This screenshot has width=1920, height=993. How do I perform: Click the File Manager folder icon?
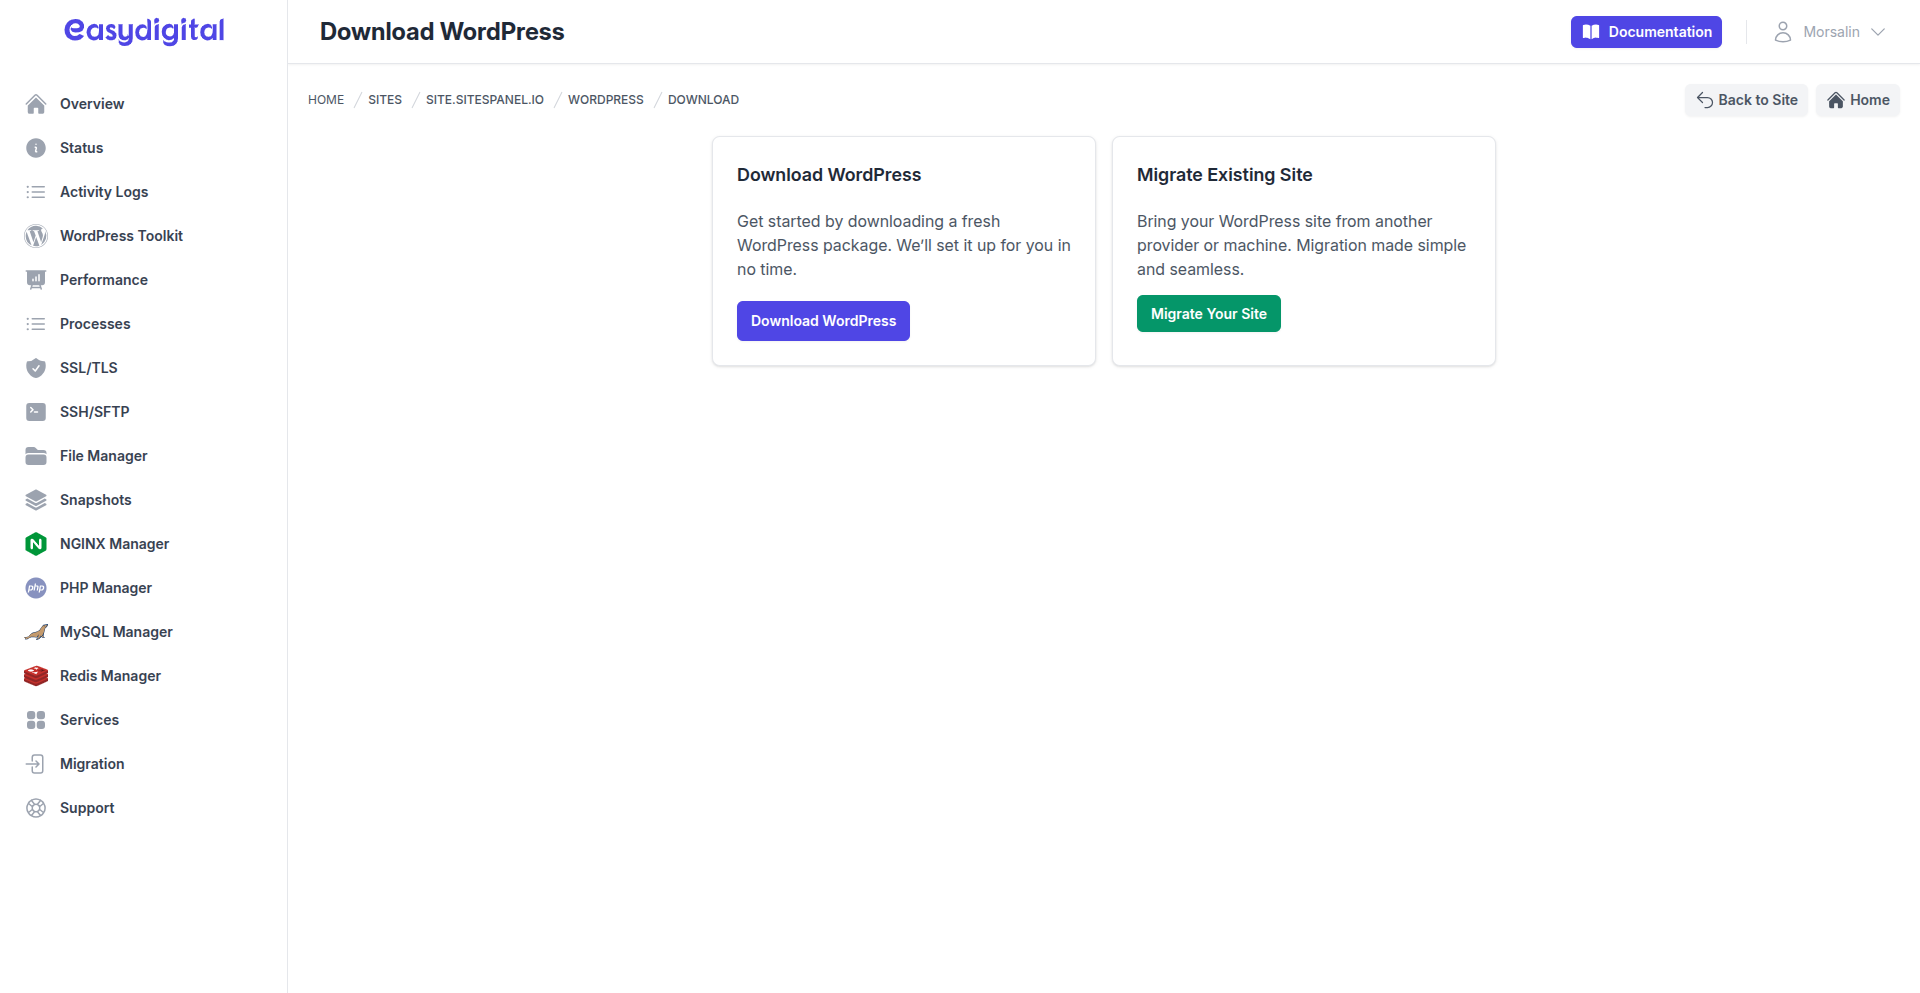click(x=36, y=455)
